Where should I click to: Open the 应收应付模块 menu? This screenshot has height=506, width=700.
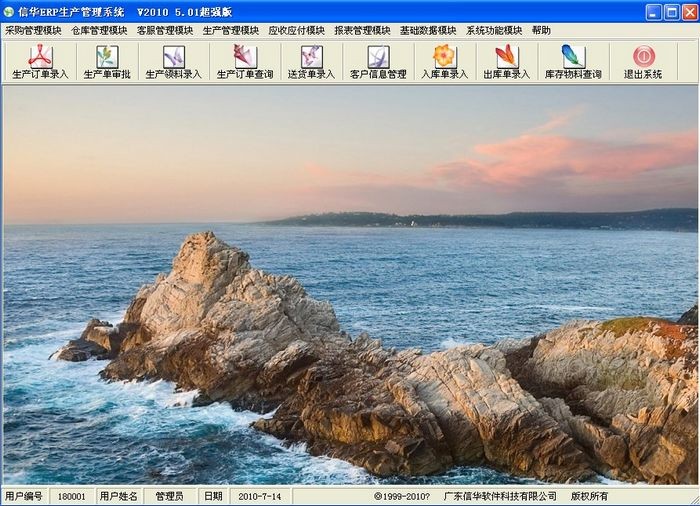tap(296, 31)
